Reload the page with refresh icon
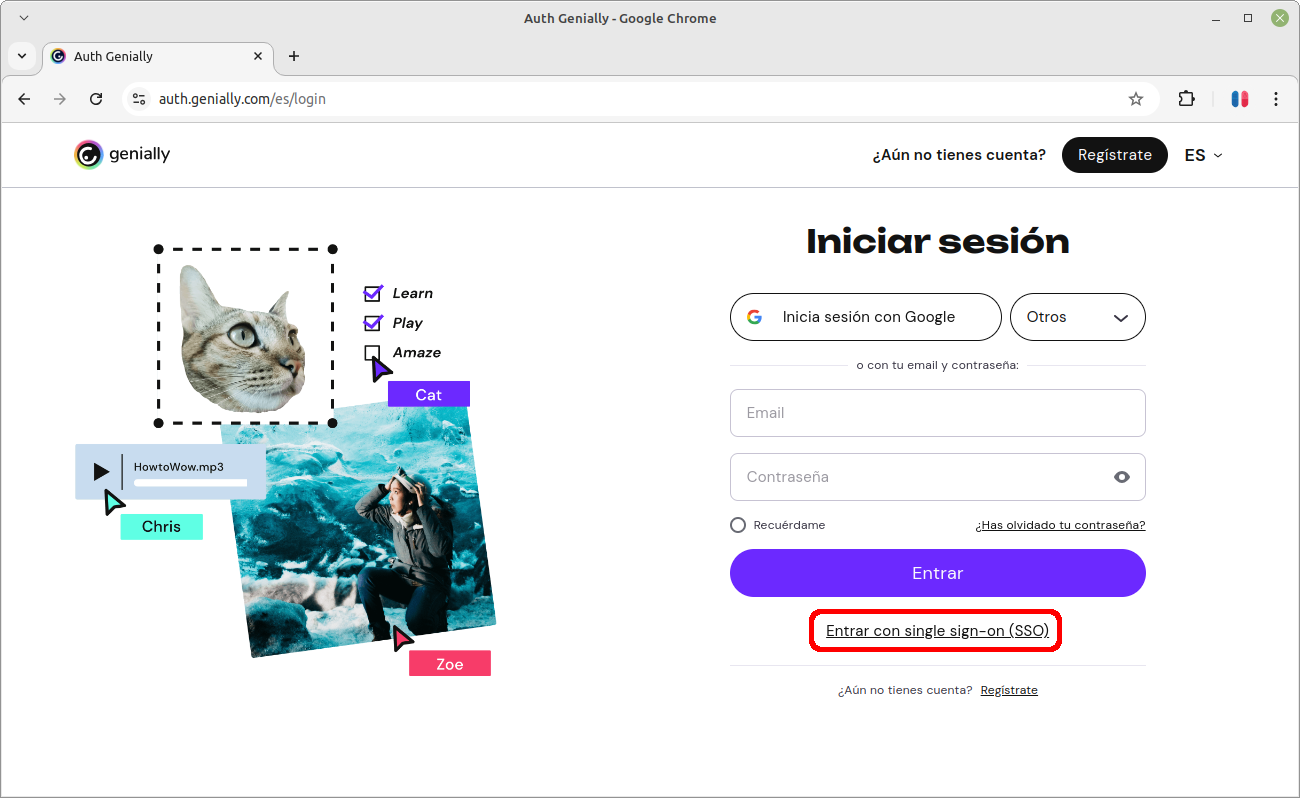This screenshot has width=1300, height=798. point(96,99)
